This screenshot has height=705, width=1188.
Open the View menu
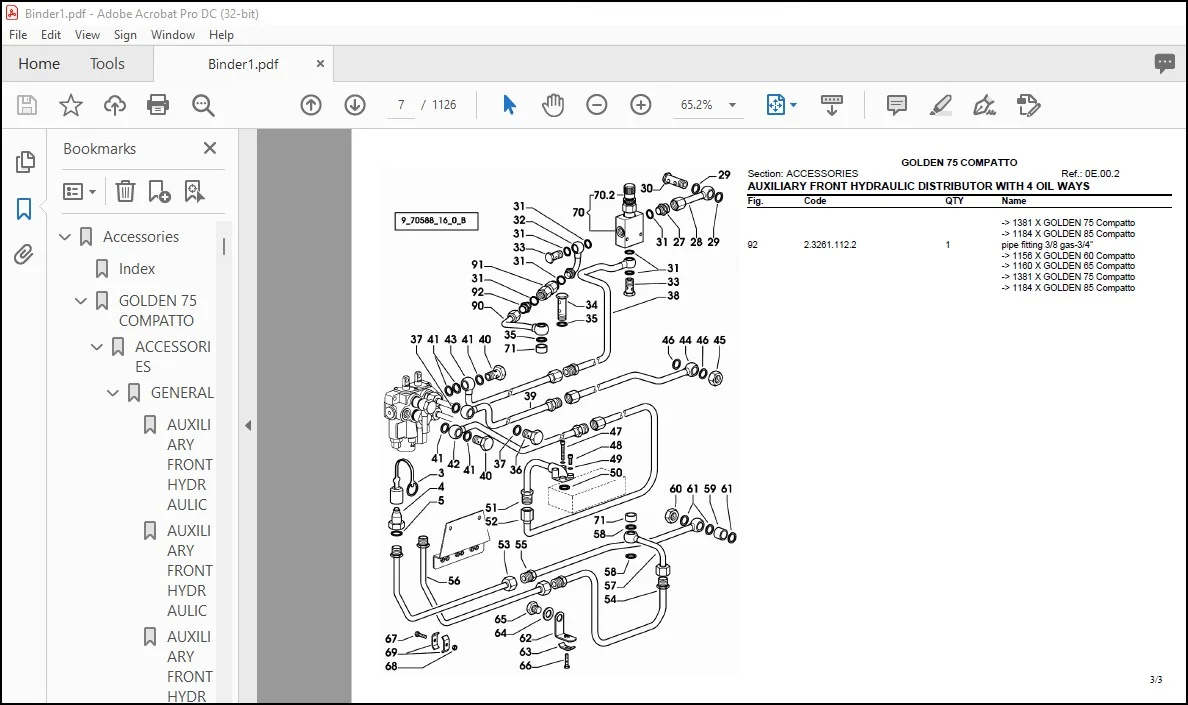click(87, 35)
